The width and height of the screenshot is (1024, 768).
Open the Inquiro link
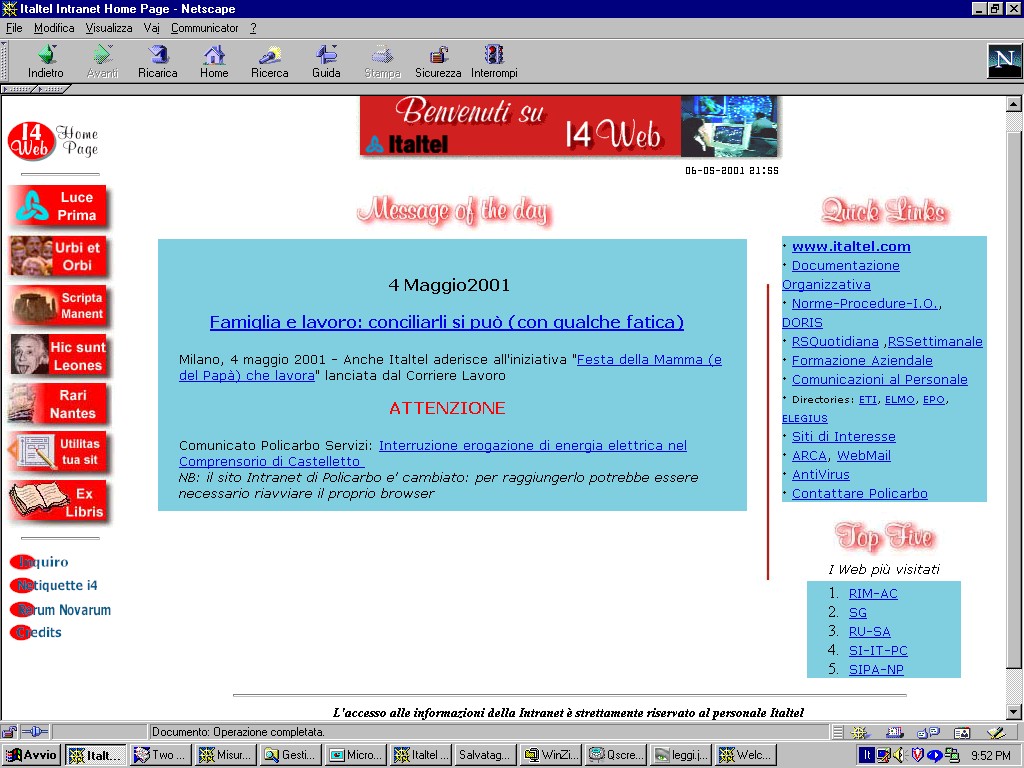click(40, 562)
